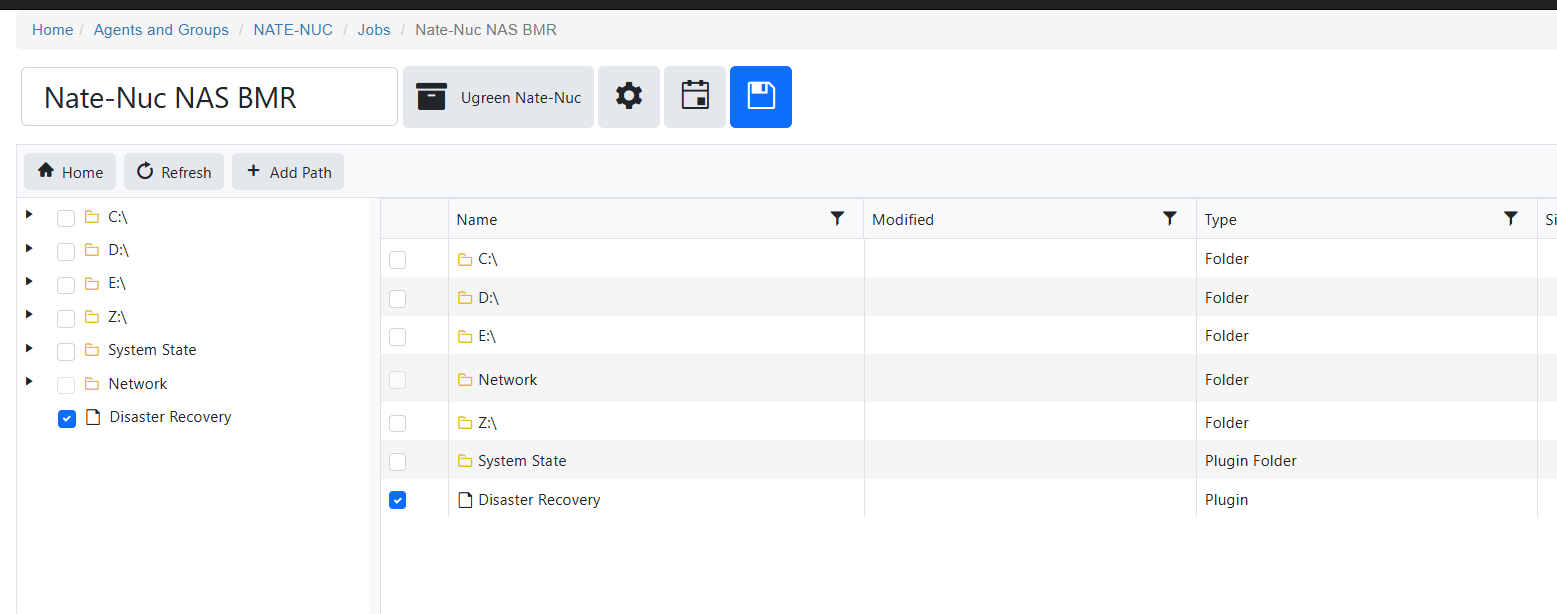1557x614 pixels.
Task: Open job settings gear icon
Action: 629,97
